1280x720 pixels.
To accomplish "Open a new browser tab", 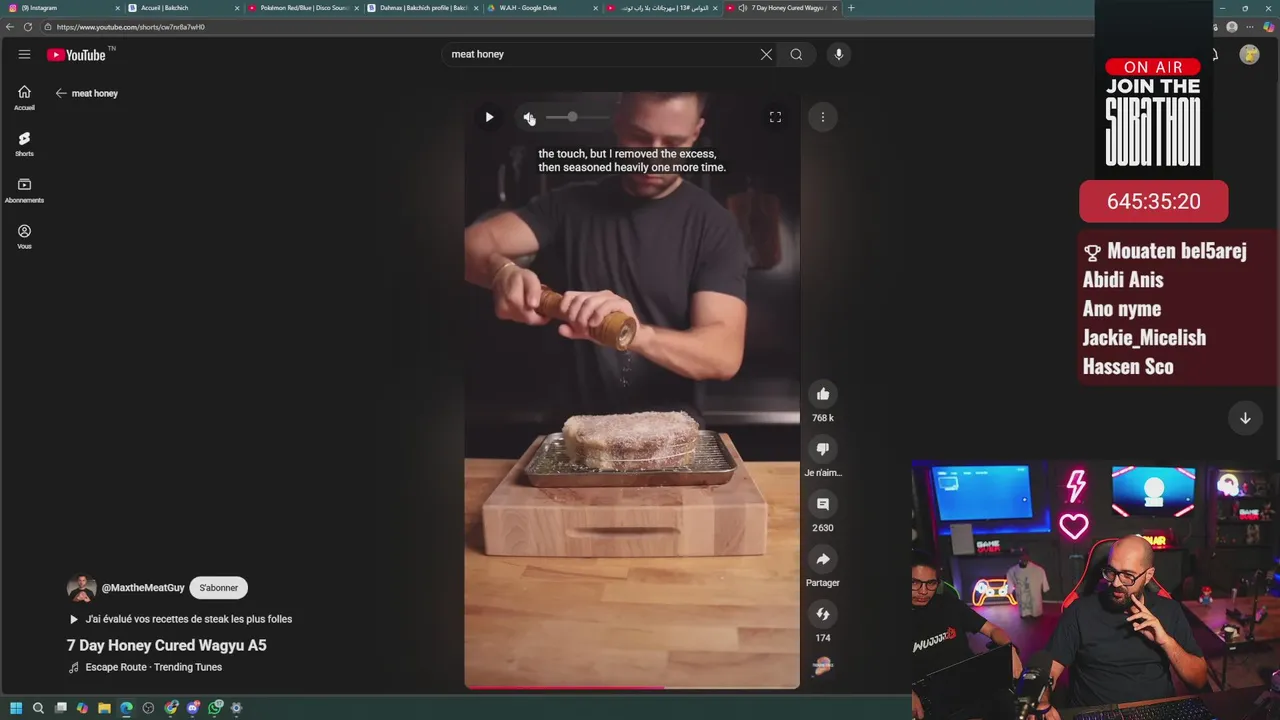I will tap(851, 8).
